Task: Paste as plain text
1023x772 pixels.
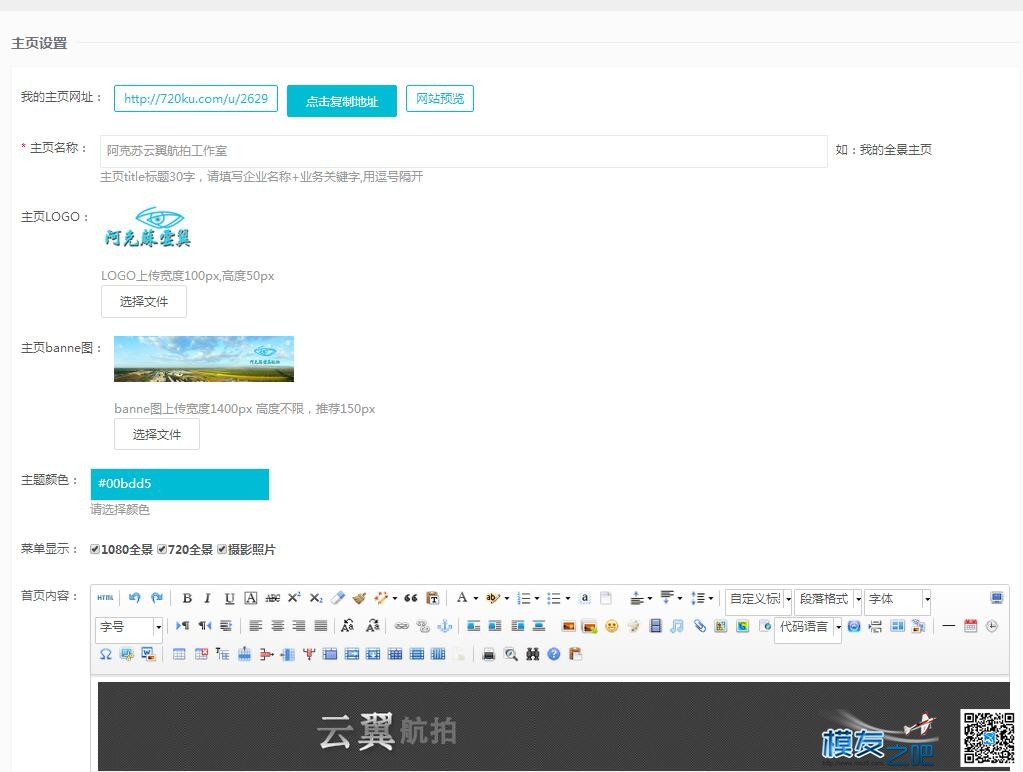Action: click(x=432, y=598)
